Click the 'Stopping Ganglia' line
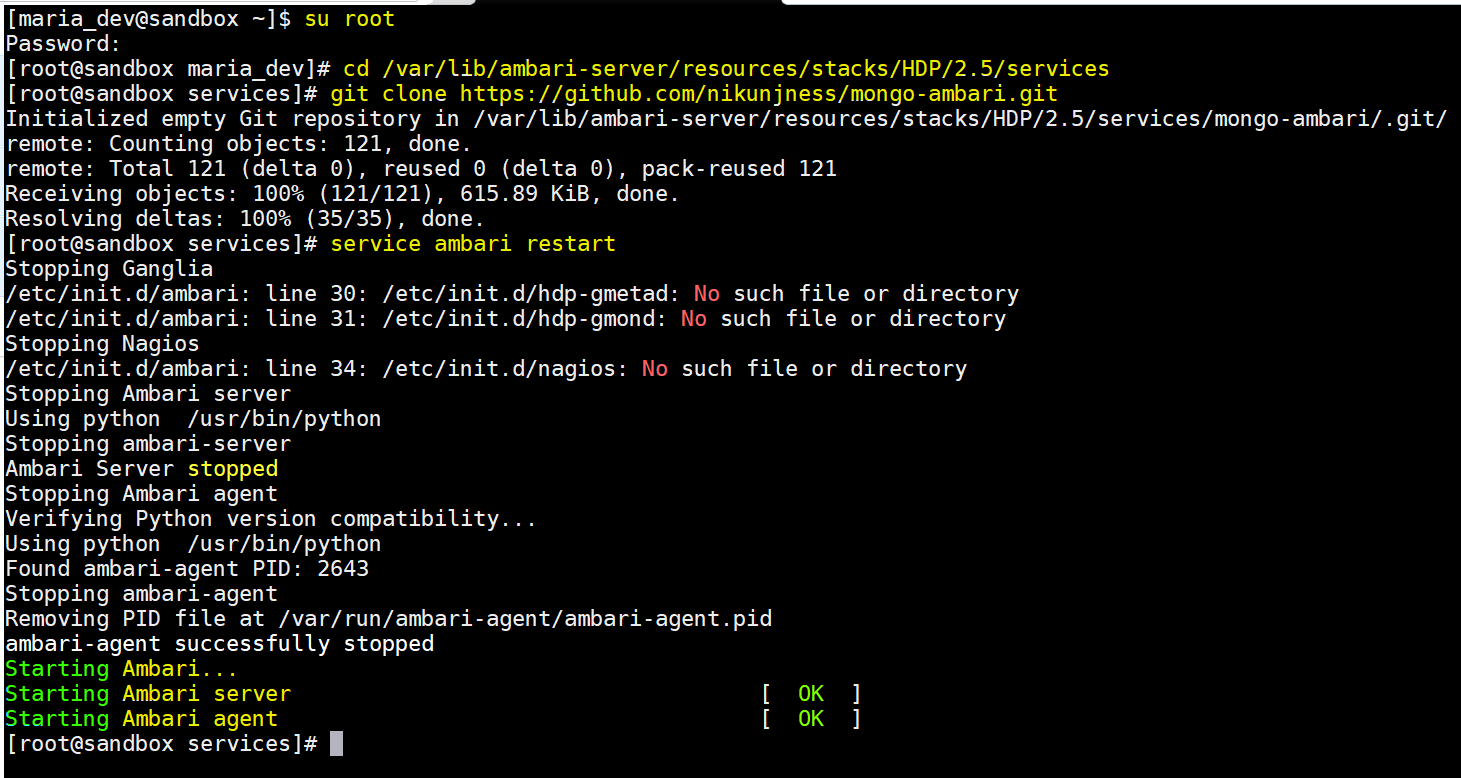Image resolution: width=1461 pixels, height=778 pixels. click(x=109, y=269)
